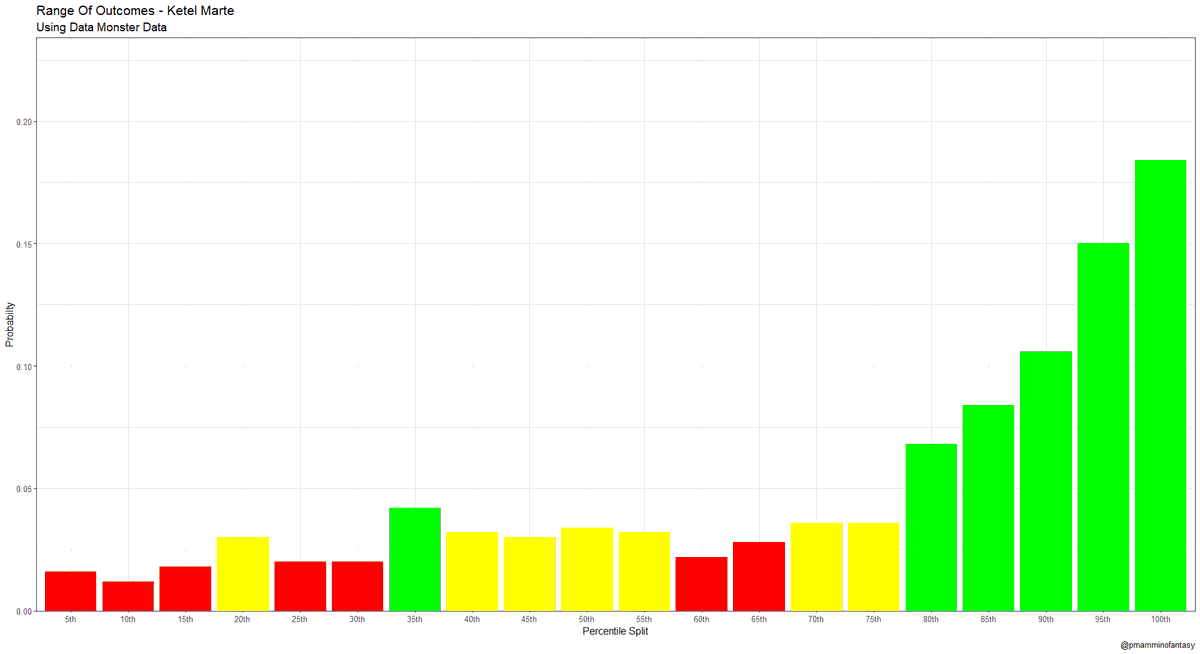The width and height of the screenshot is (1200, 654).
Task: Click the '5th' x-axis tick label
Action: click(x=71, y=620)
